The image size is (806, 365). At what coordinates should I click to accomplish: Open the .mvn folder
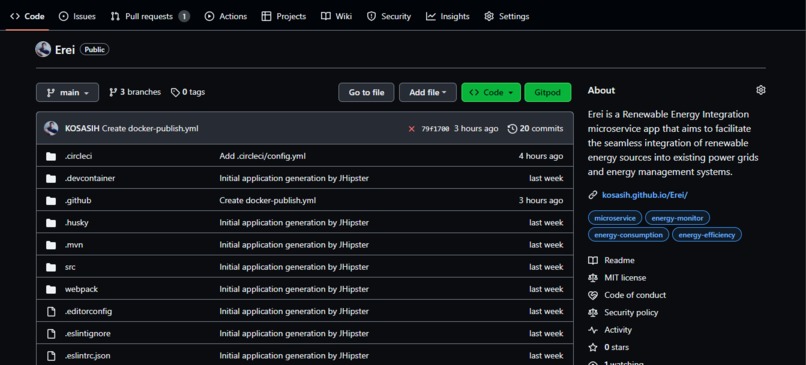(74, 245)
